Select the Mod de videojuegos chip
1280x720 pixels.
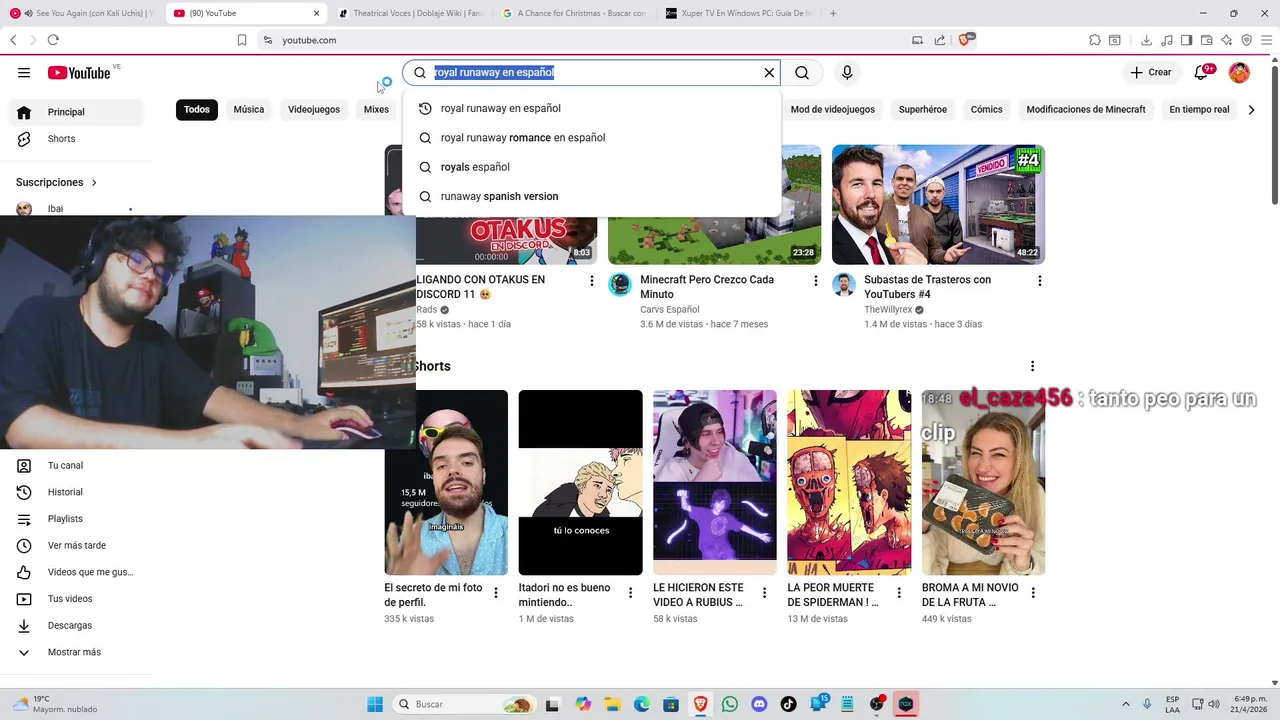tap(832, 110)
